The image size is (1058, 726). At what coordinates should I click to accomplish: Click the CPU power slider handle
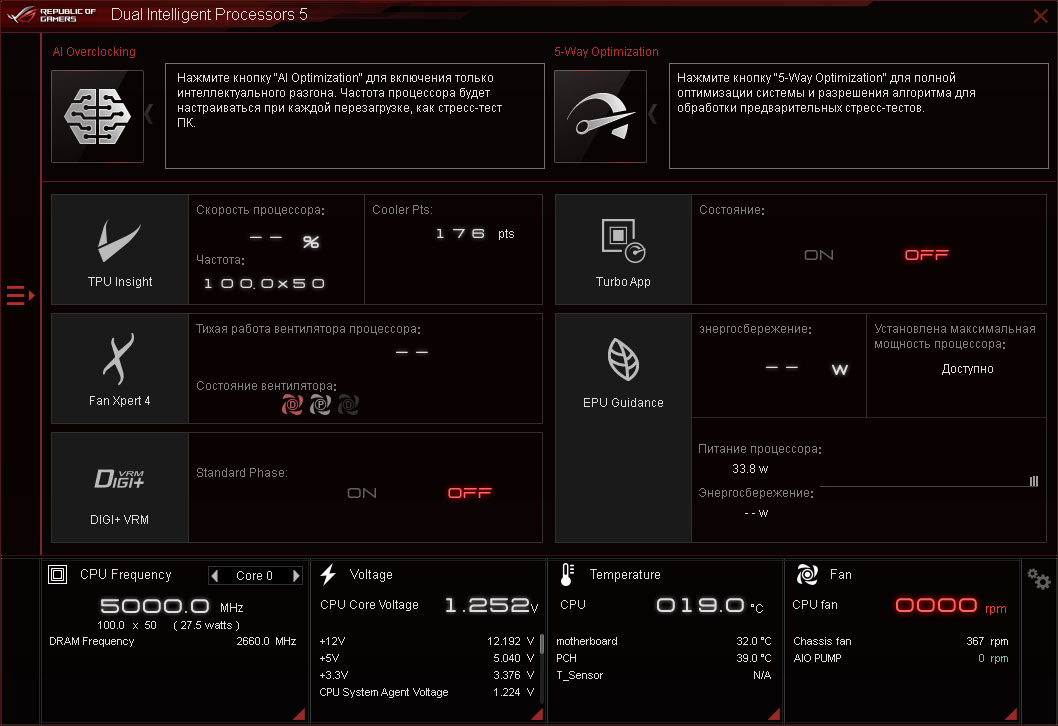tap(1034, 481)
